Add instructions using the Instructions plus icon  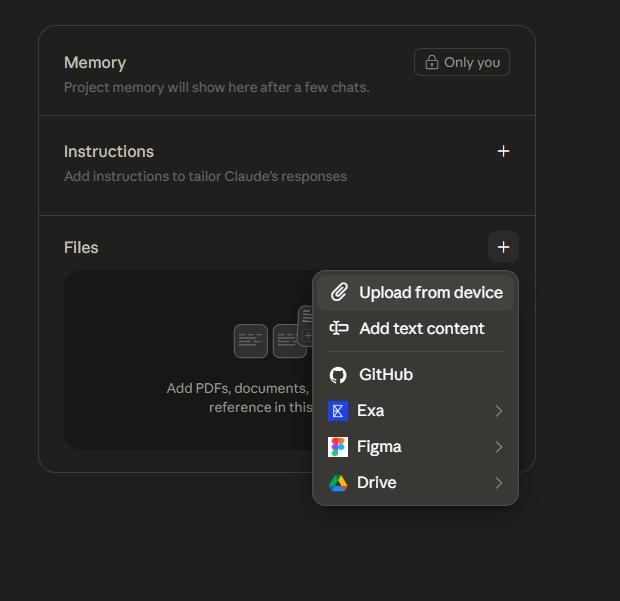(x=503, y=151)
